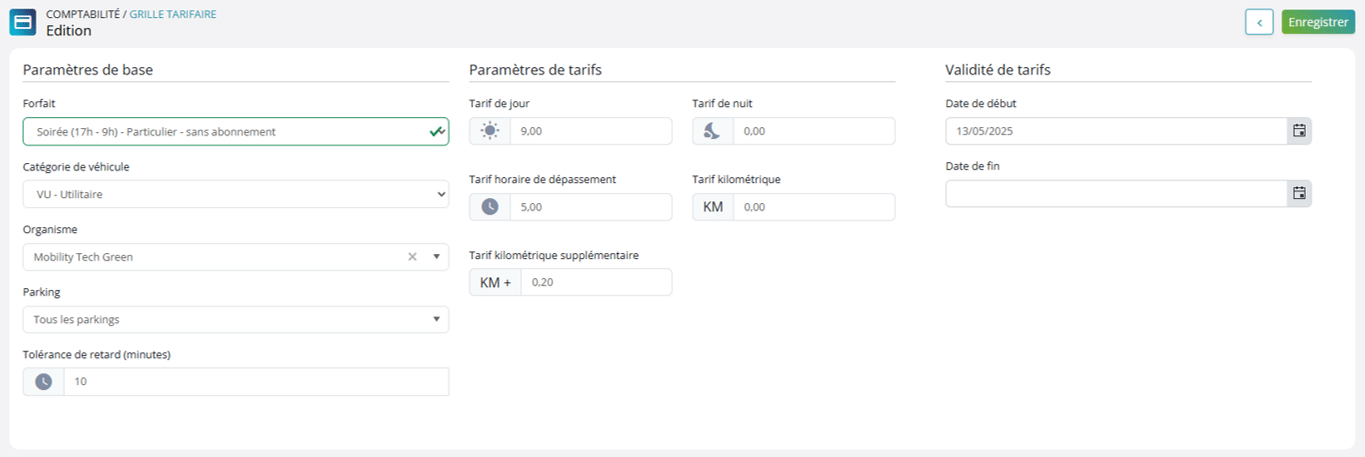Click the back arrow button
Image resolution: width=1365 pixels, height=457 pixels.
click(x=1259, y=22)
